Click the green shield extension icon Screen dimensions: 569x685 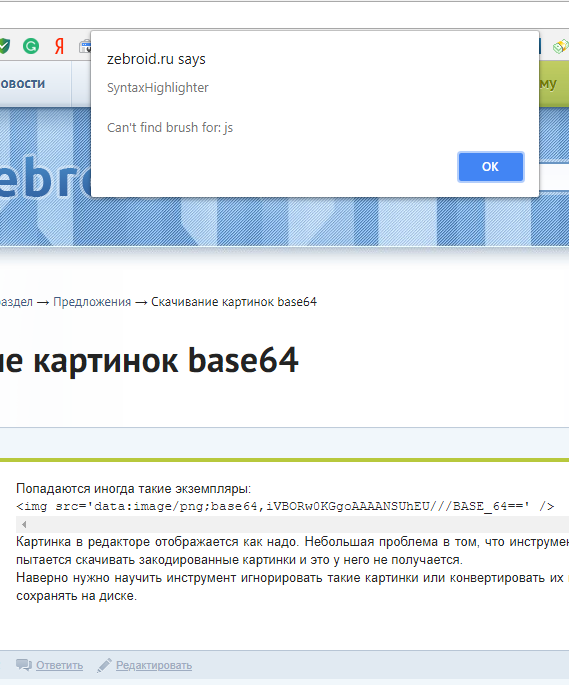click(x=4, y=46)
